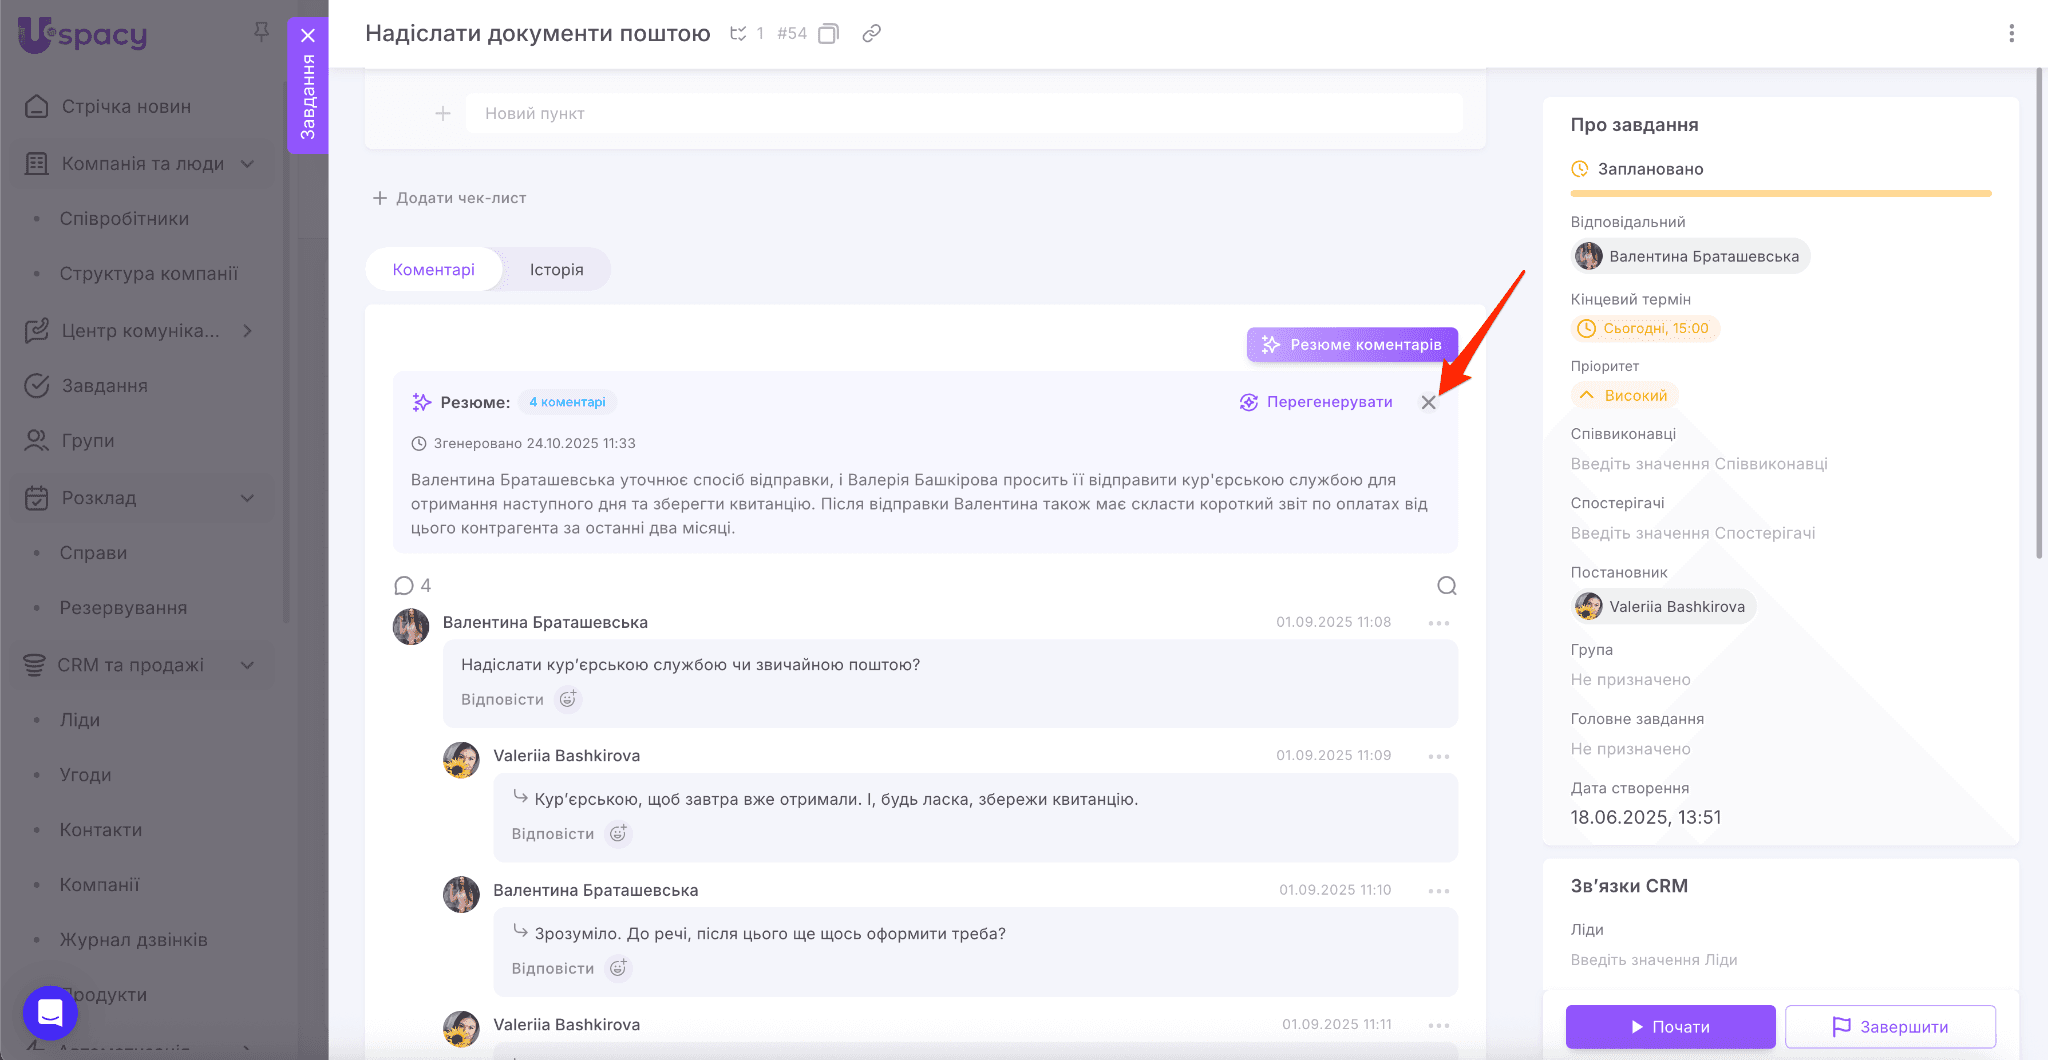Screen dimensions: 2048x1060
Task: Click the Високий priority badge
Action: (x=1624, y=396)
